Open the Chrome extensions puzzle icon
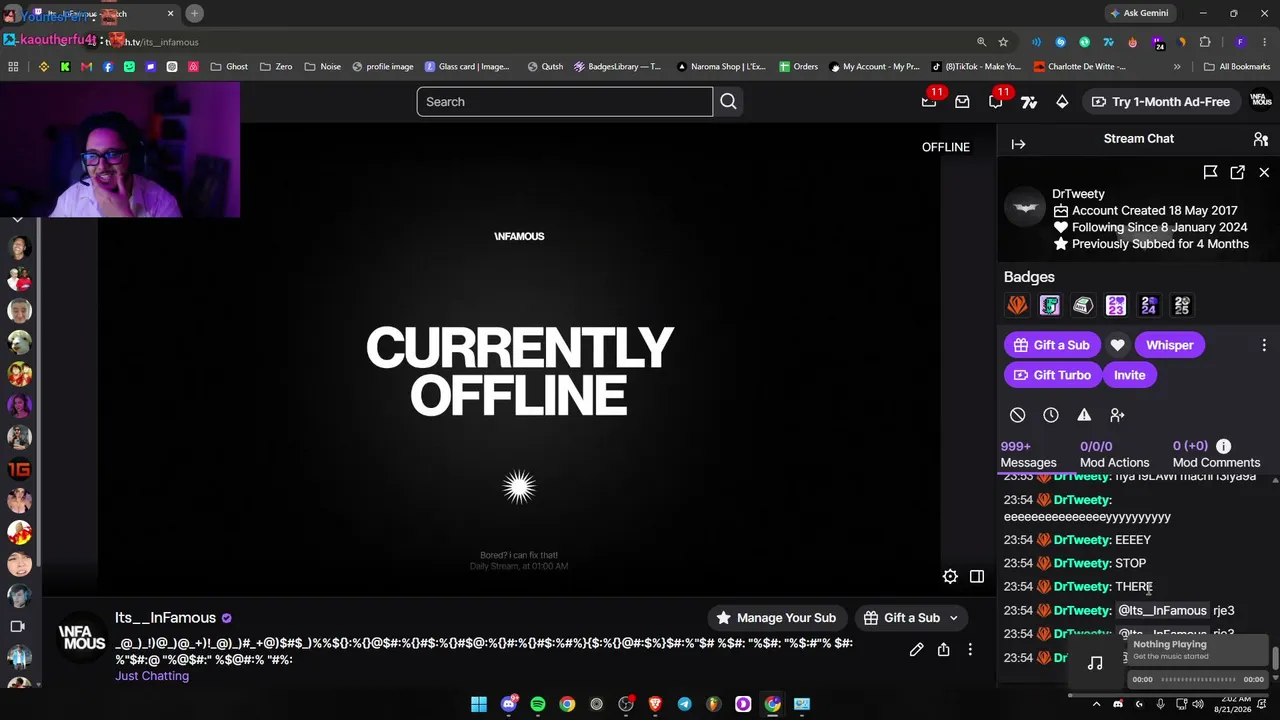Screen dimensions: 1280x720 [1205, 42]
